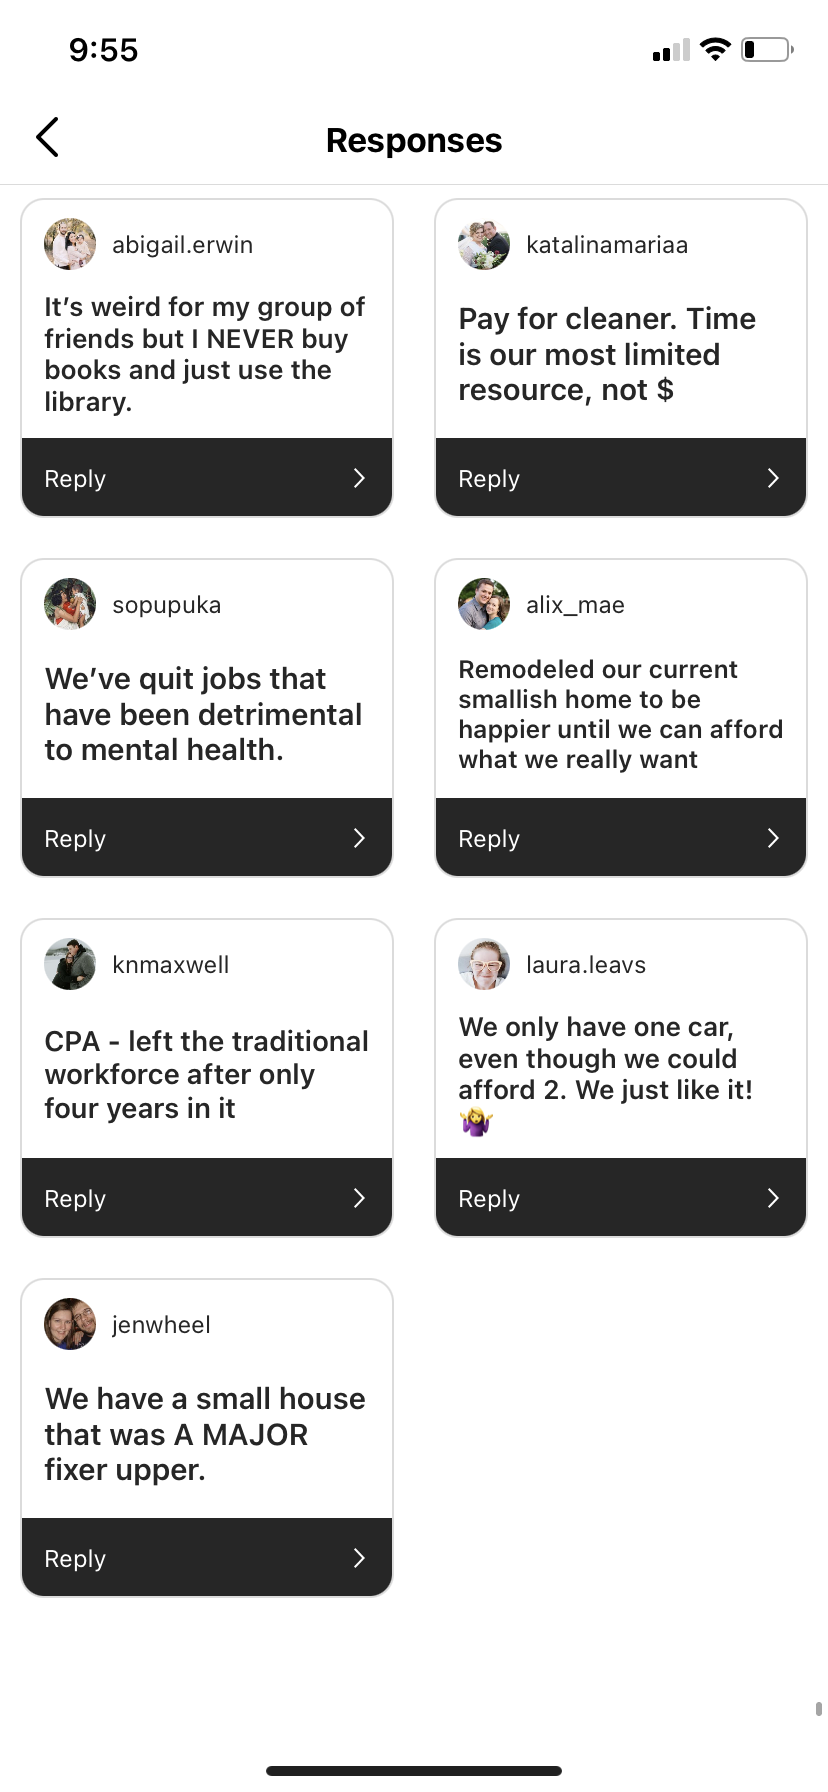This screenshot has width=828, height=1792.
Task: Expand reply chevron under laura.leavs' response
Action: [773, 1198]
